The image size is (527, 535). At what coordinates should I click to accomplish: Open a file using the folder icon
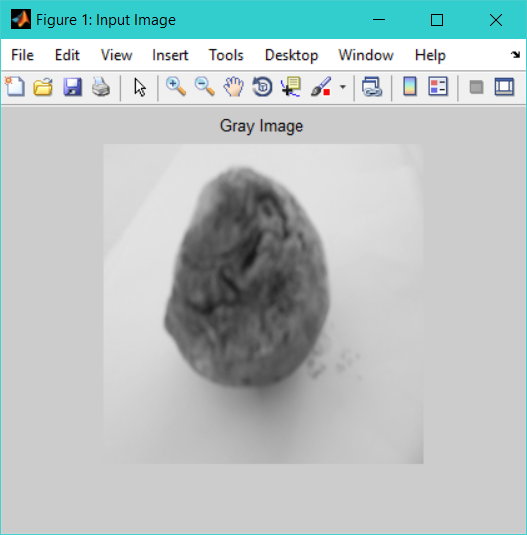coord(43,87)
